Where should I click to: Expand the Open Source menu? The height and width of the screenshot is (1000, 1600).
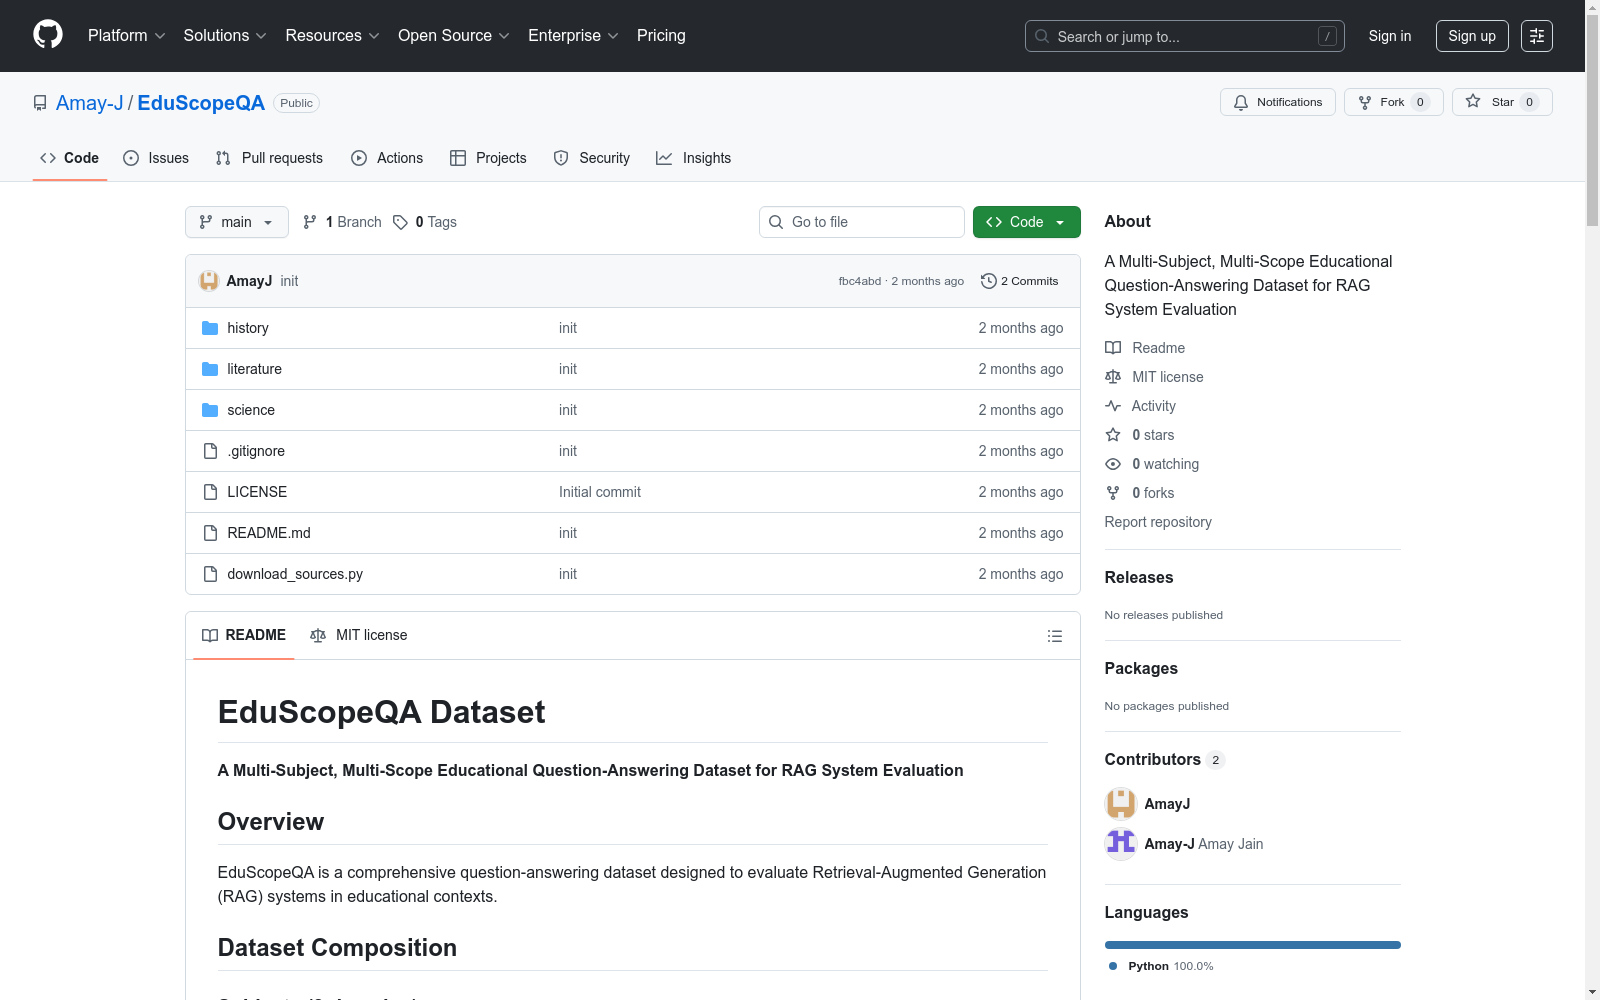pos(454,36)
